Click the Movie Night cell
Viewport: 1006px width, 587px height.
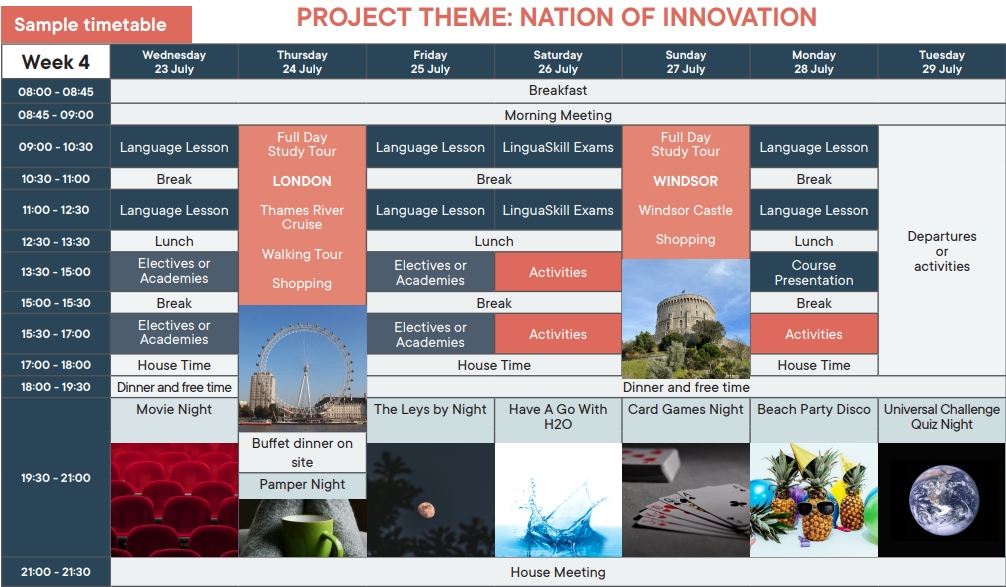coord(174,420)
